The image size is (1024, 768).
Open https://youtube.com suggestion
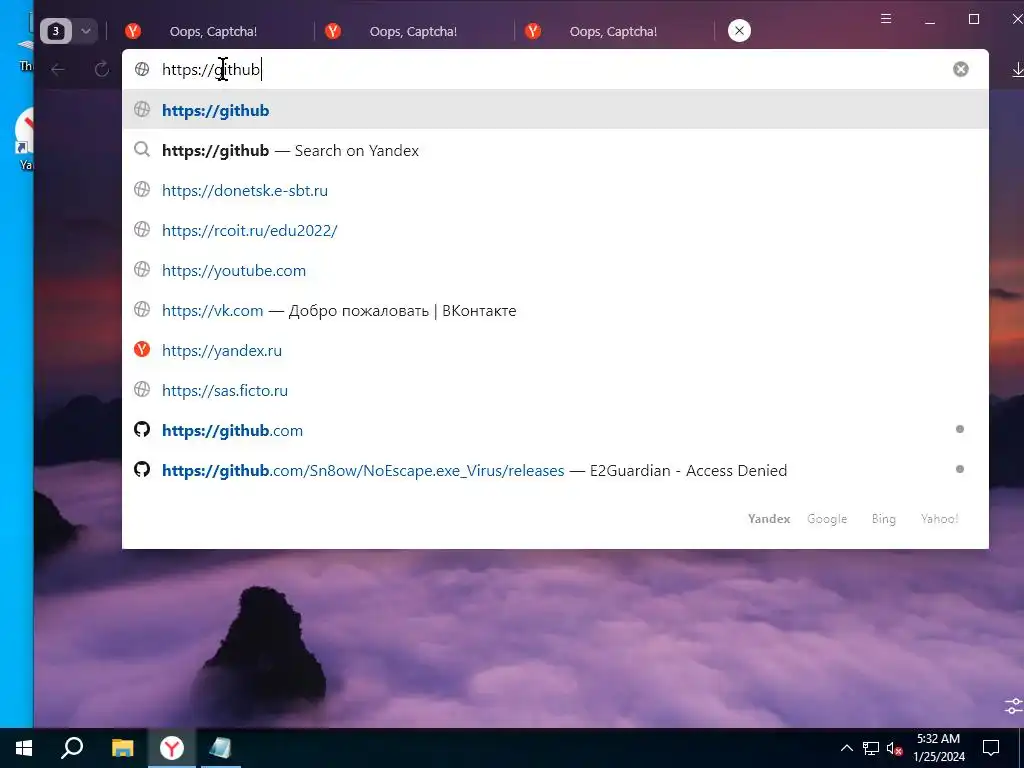point(555,270)
